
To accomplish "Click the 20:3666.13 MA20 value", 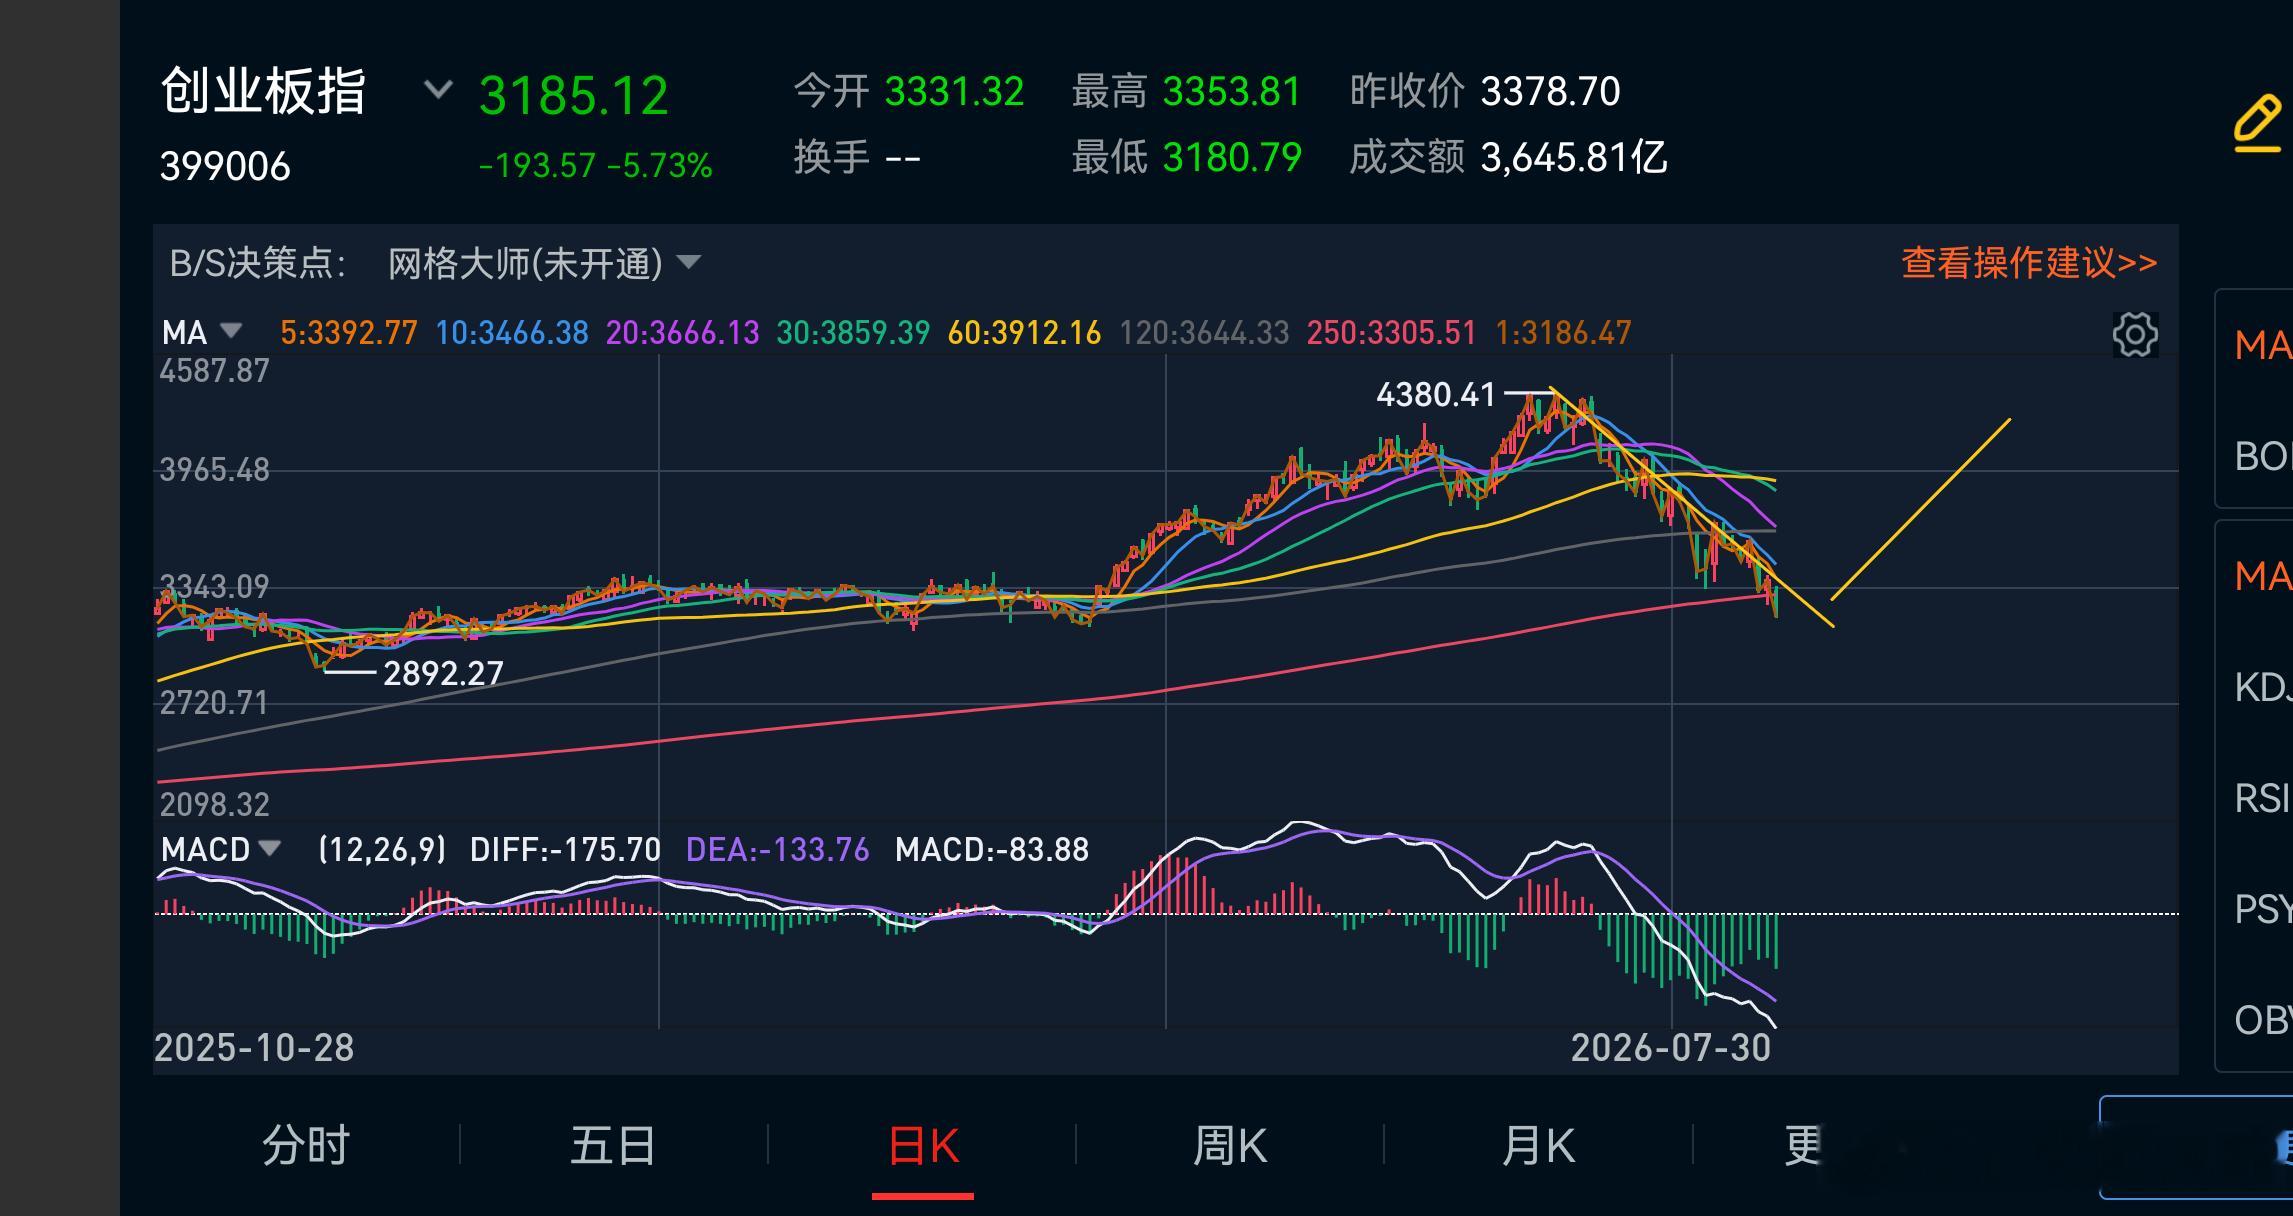I will pos(682,332).
